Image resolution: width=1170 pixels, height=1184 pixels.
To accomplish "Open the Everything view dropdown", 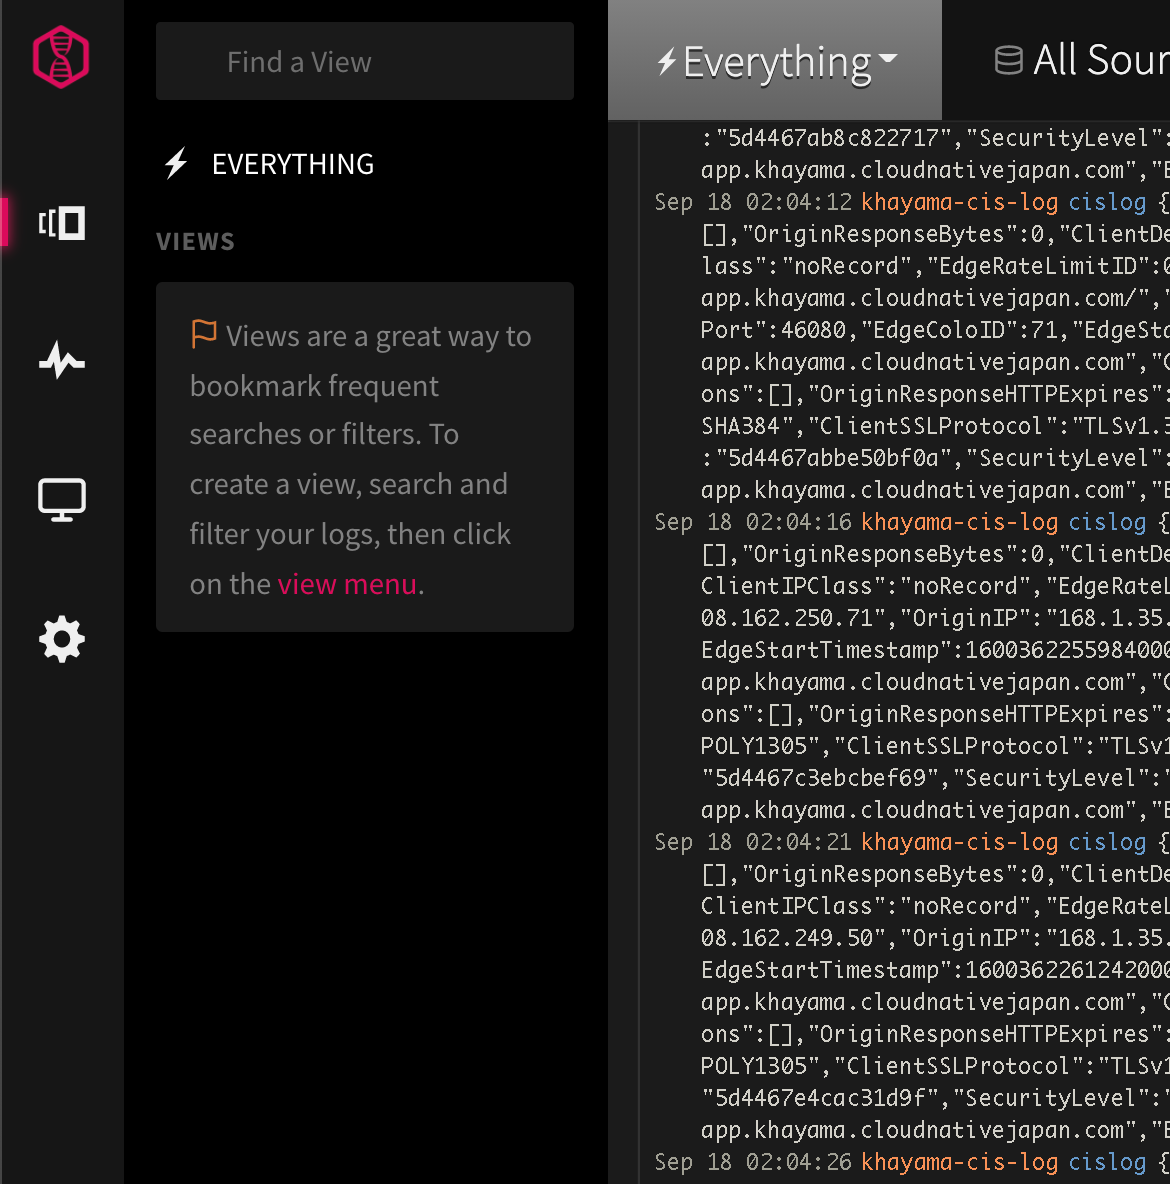I will pos(775,60).
